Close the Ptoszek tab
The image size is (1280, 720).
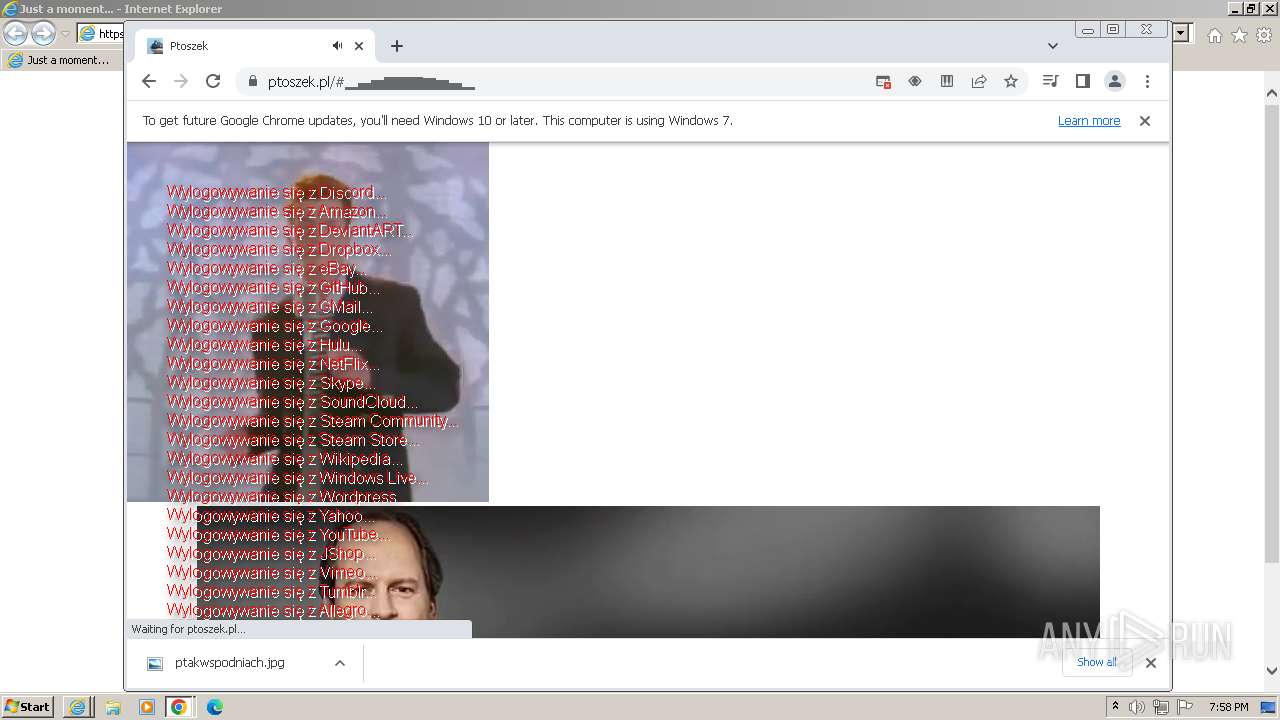coord(359,46)
